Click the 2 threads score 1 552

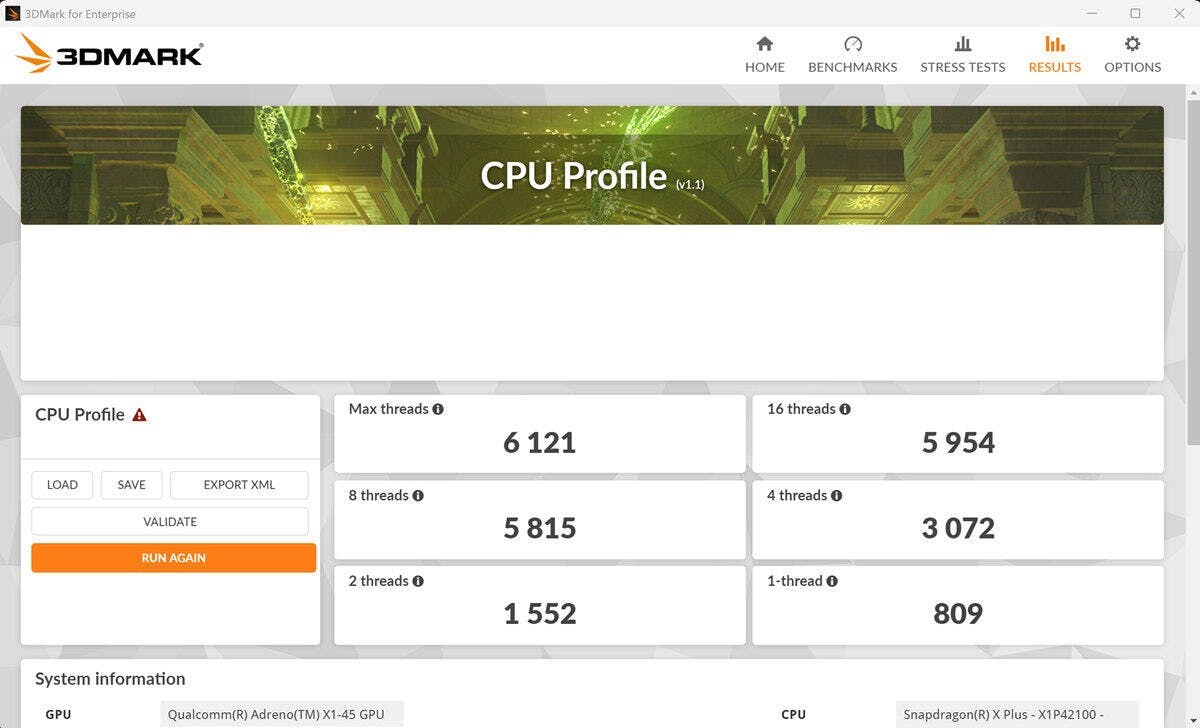click(x=540, y=614)
